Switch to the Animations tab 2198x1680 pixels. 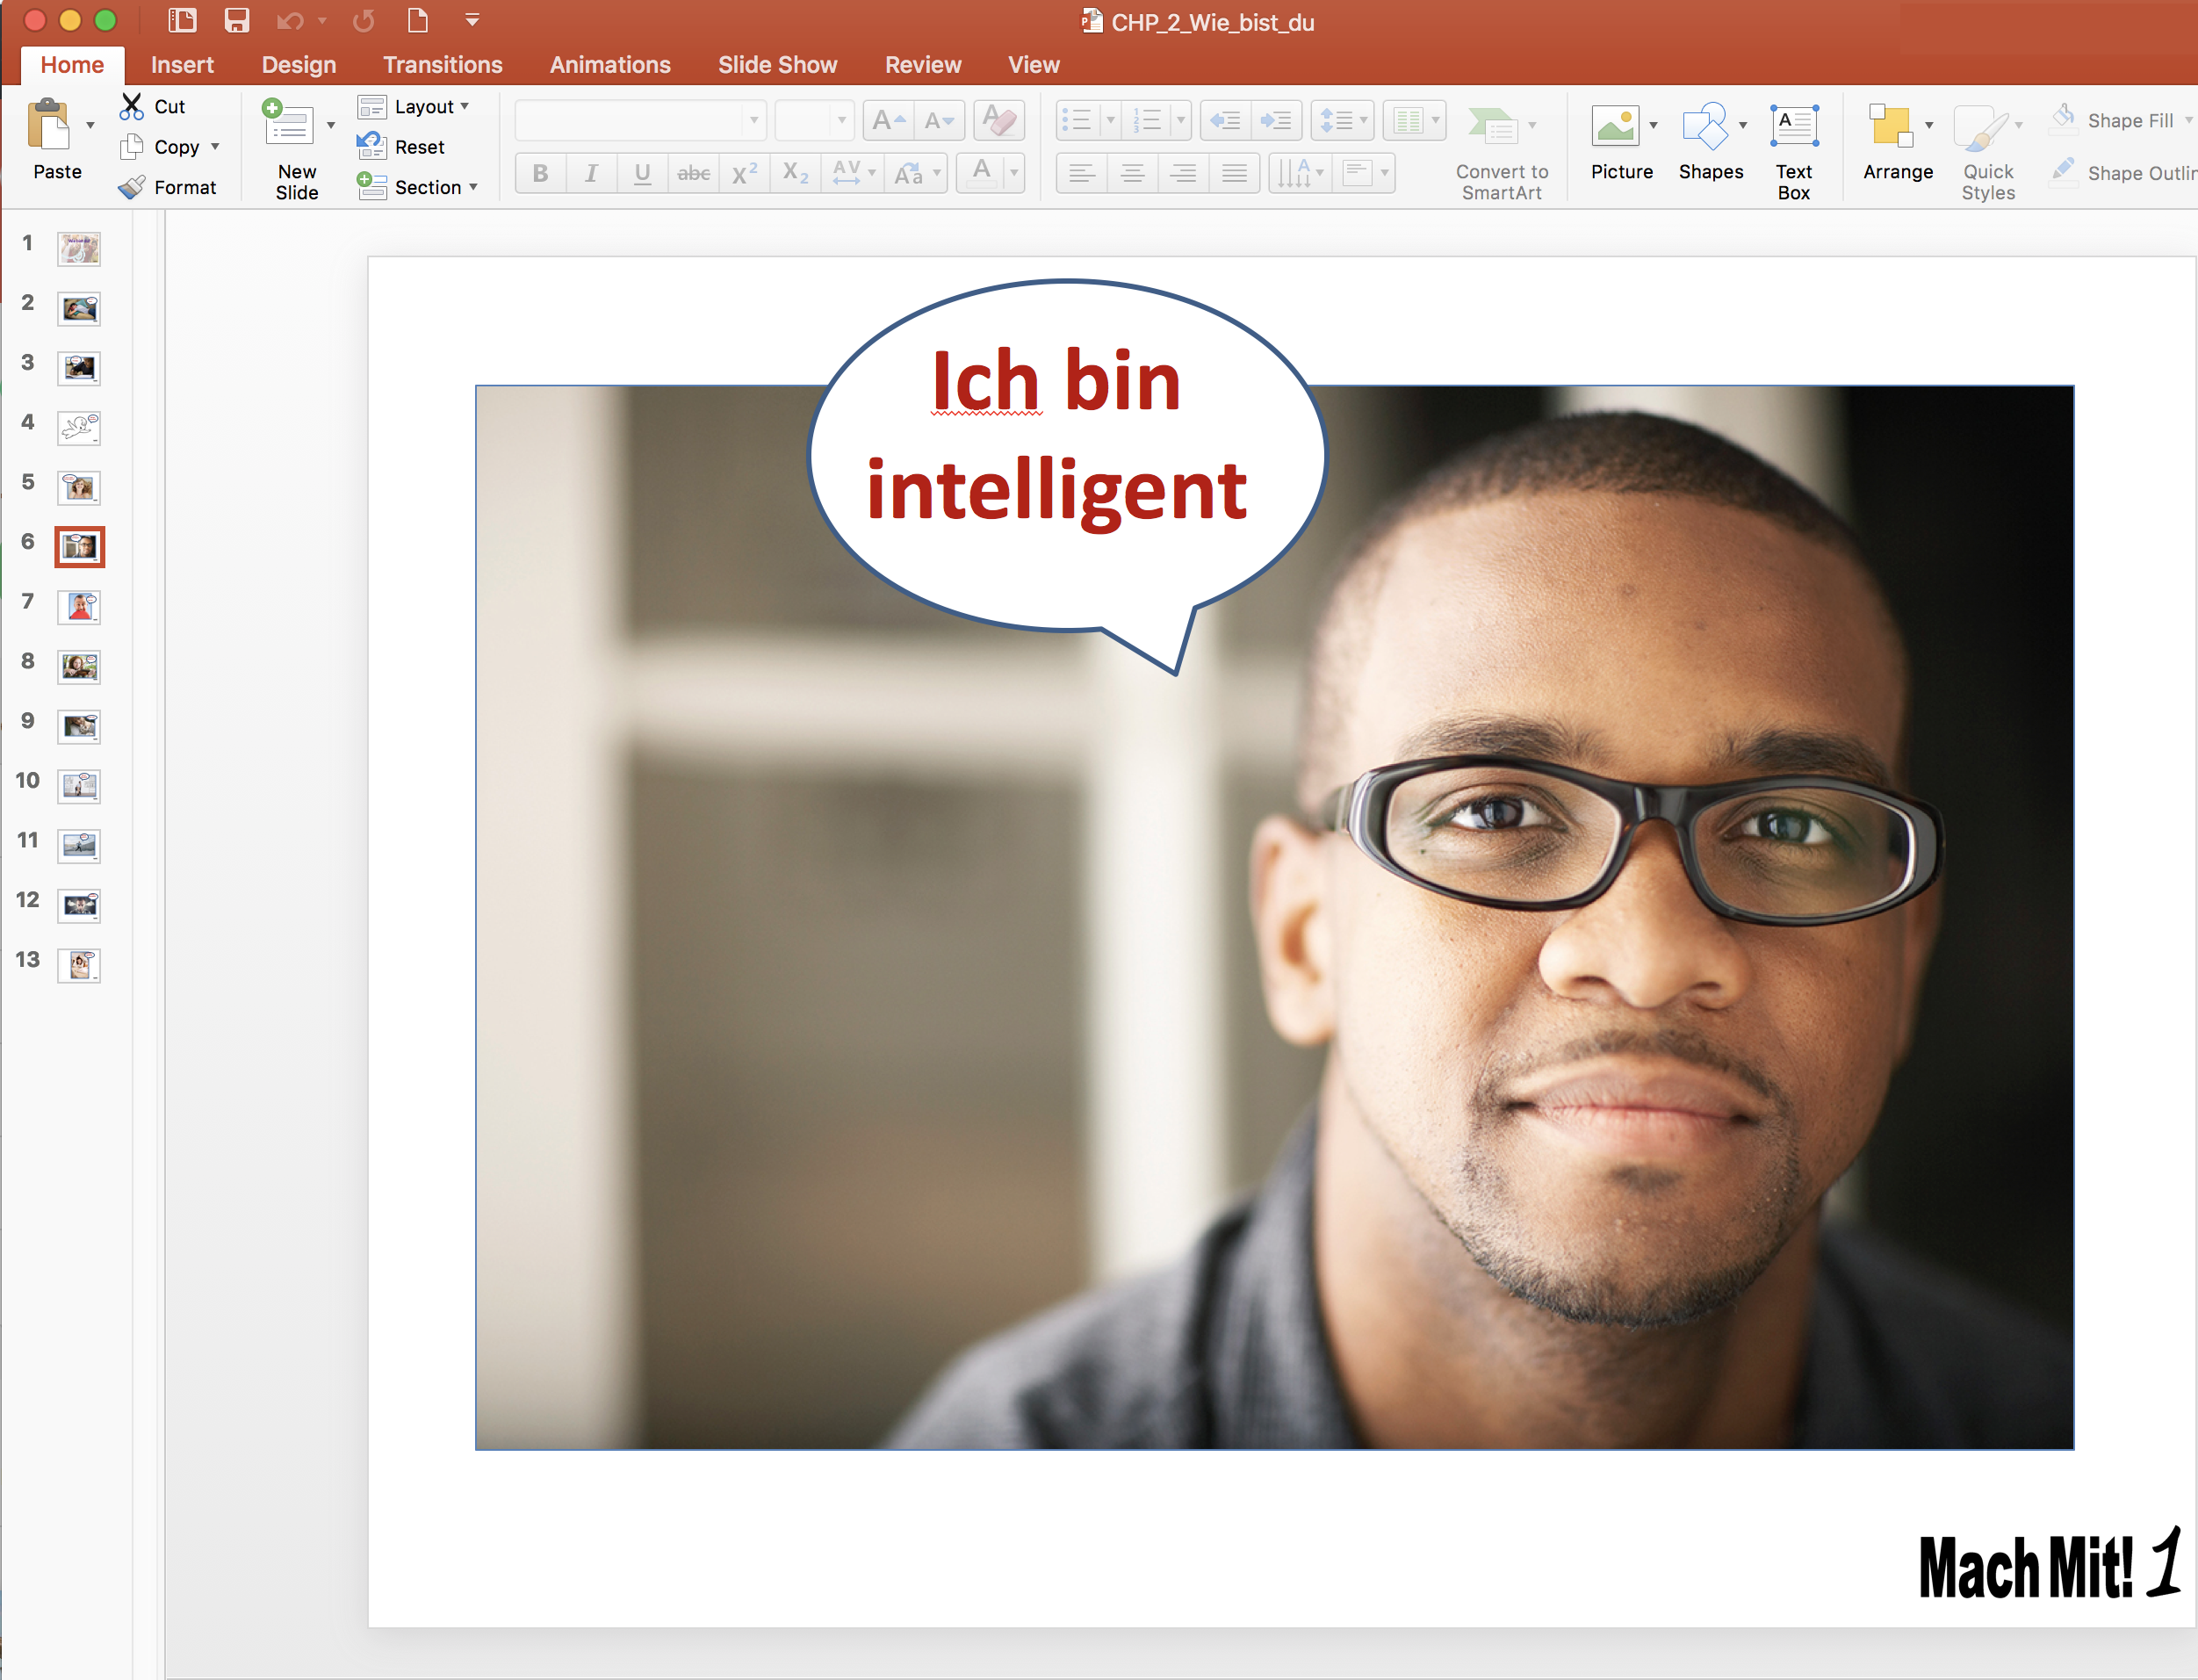(x=610, y=65)
